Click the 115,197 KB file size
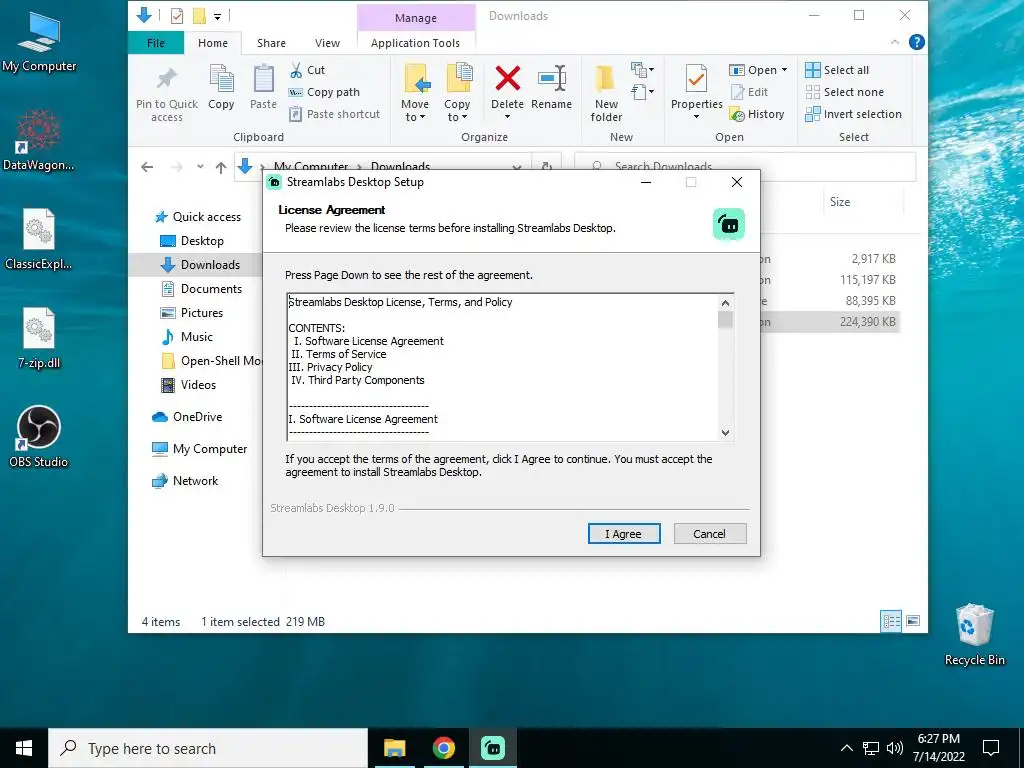Screen dimensions: 1024x768 click(x=867, y=280)
